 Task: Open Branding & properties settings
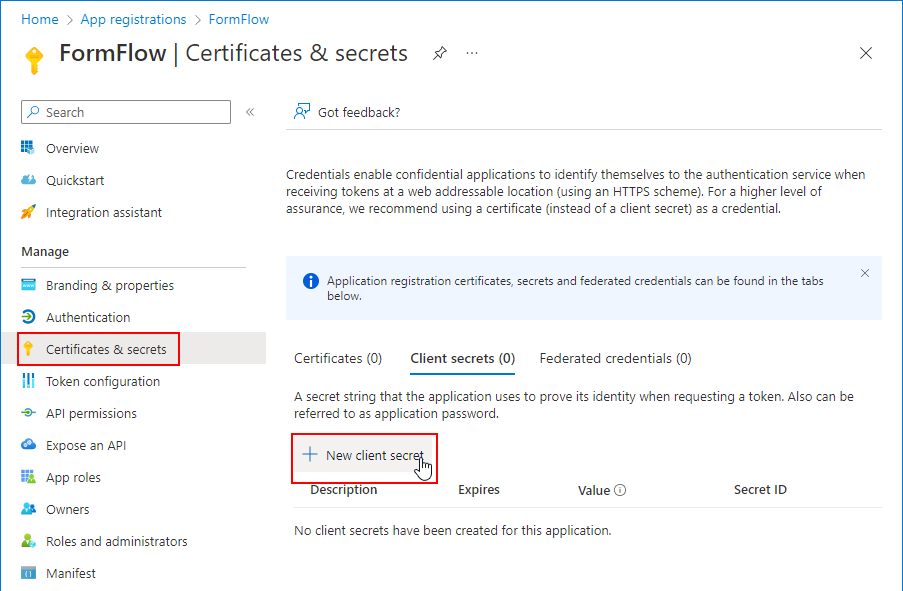coord(109,285)
